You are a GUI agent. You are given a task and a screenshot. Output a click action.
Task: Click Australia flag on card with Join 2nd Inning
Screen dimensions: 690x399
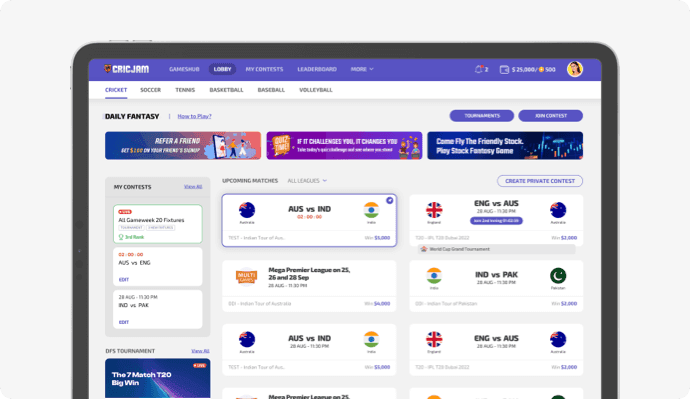coord(558,210)
